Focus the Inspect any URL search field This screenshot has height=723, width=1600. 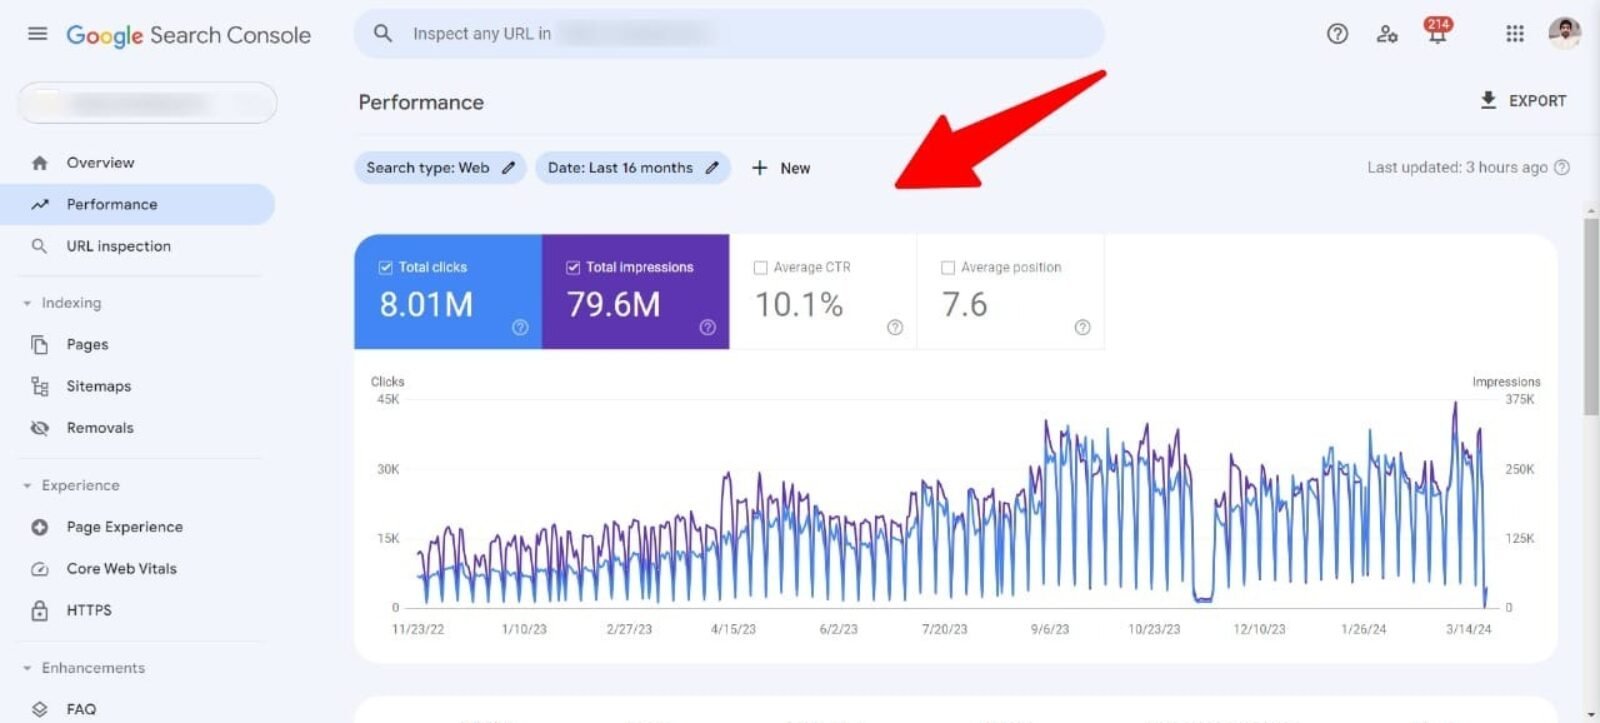728,34
